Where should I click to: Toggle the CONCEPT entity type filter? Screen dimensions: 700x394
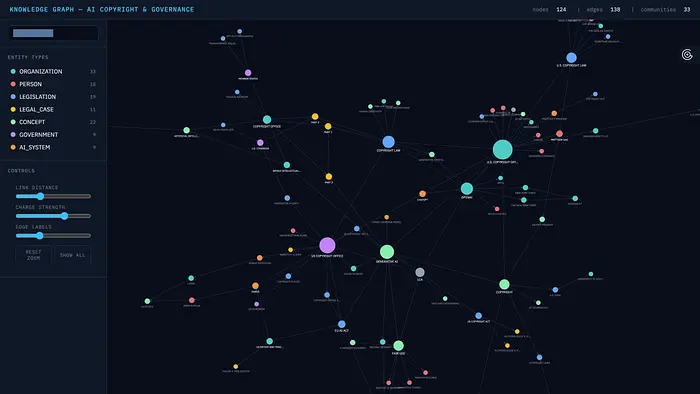click(x=53, y=122)
